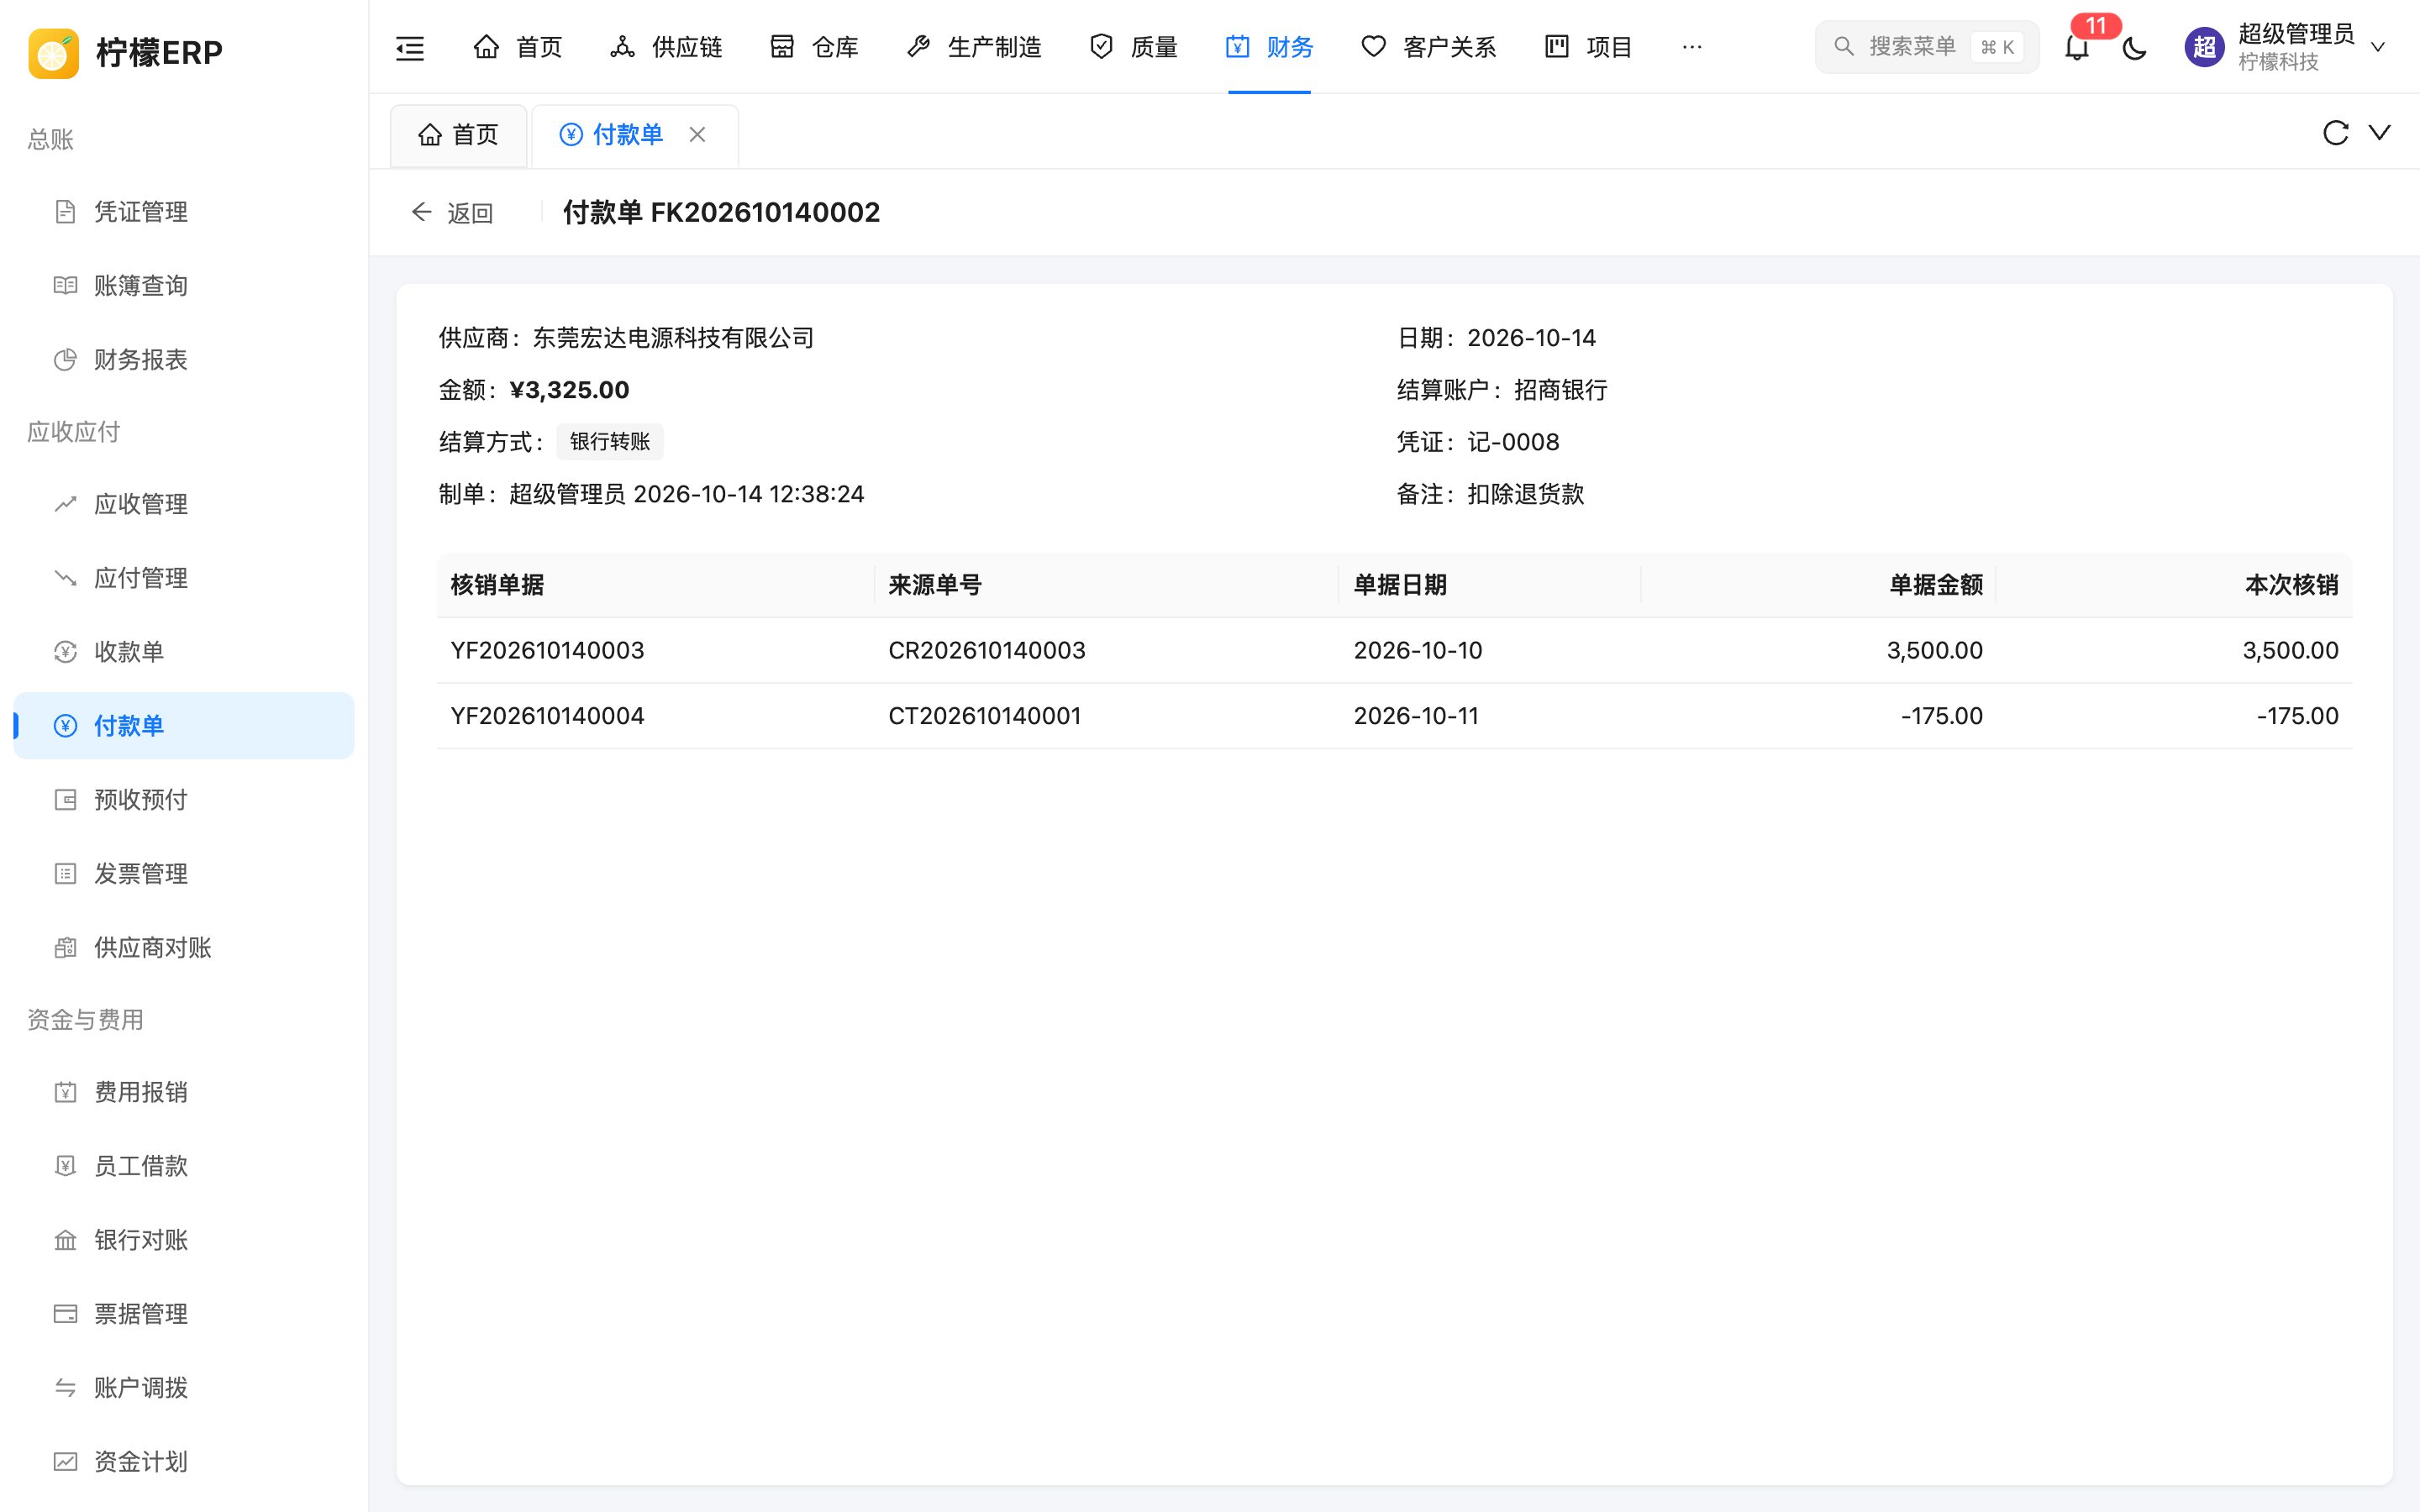Expand tab options chevron near refresh

tap(2380, 133)
